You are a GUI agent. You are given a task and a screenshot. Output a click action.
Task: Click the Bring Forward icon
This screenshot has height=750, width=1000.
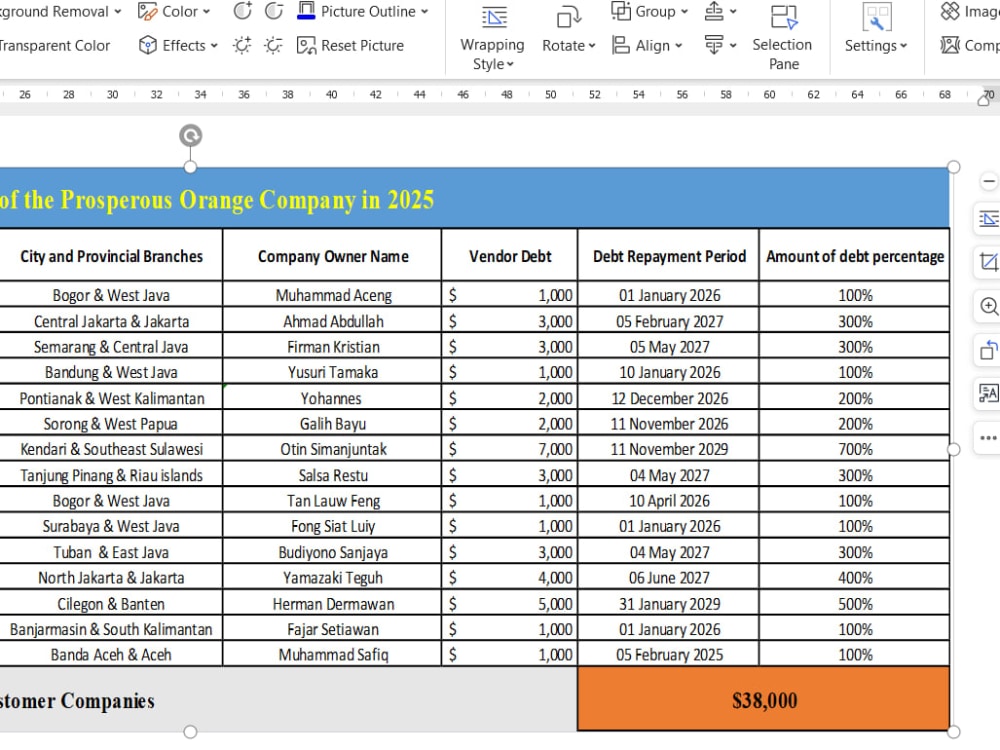tap(714, 11)
